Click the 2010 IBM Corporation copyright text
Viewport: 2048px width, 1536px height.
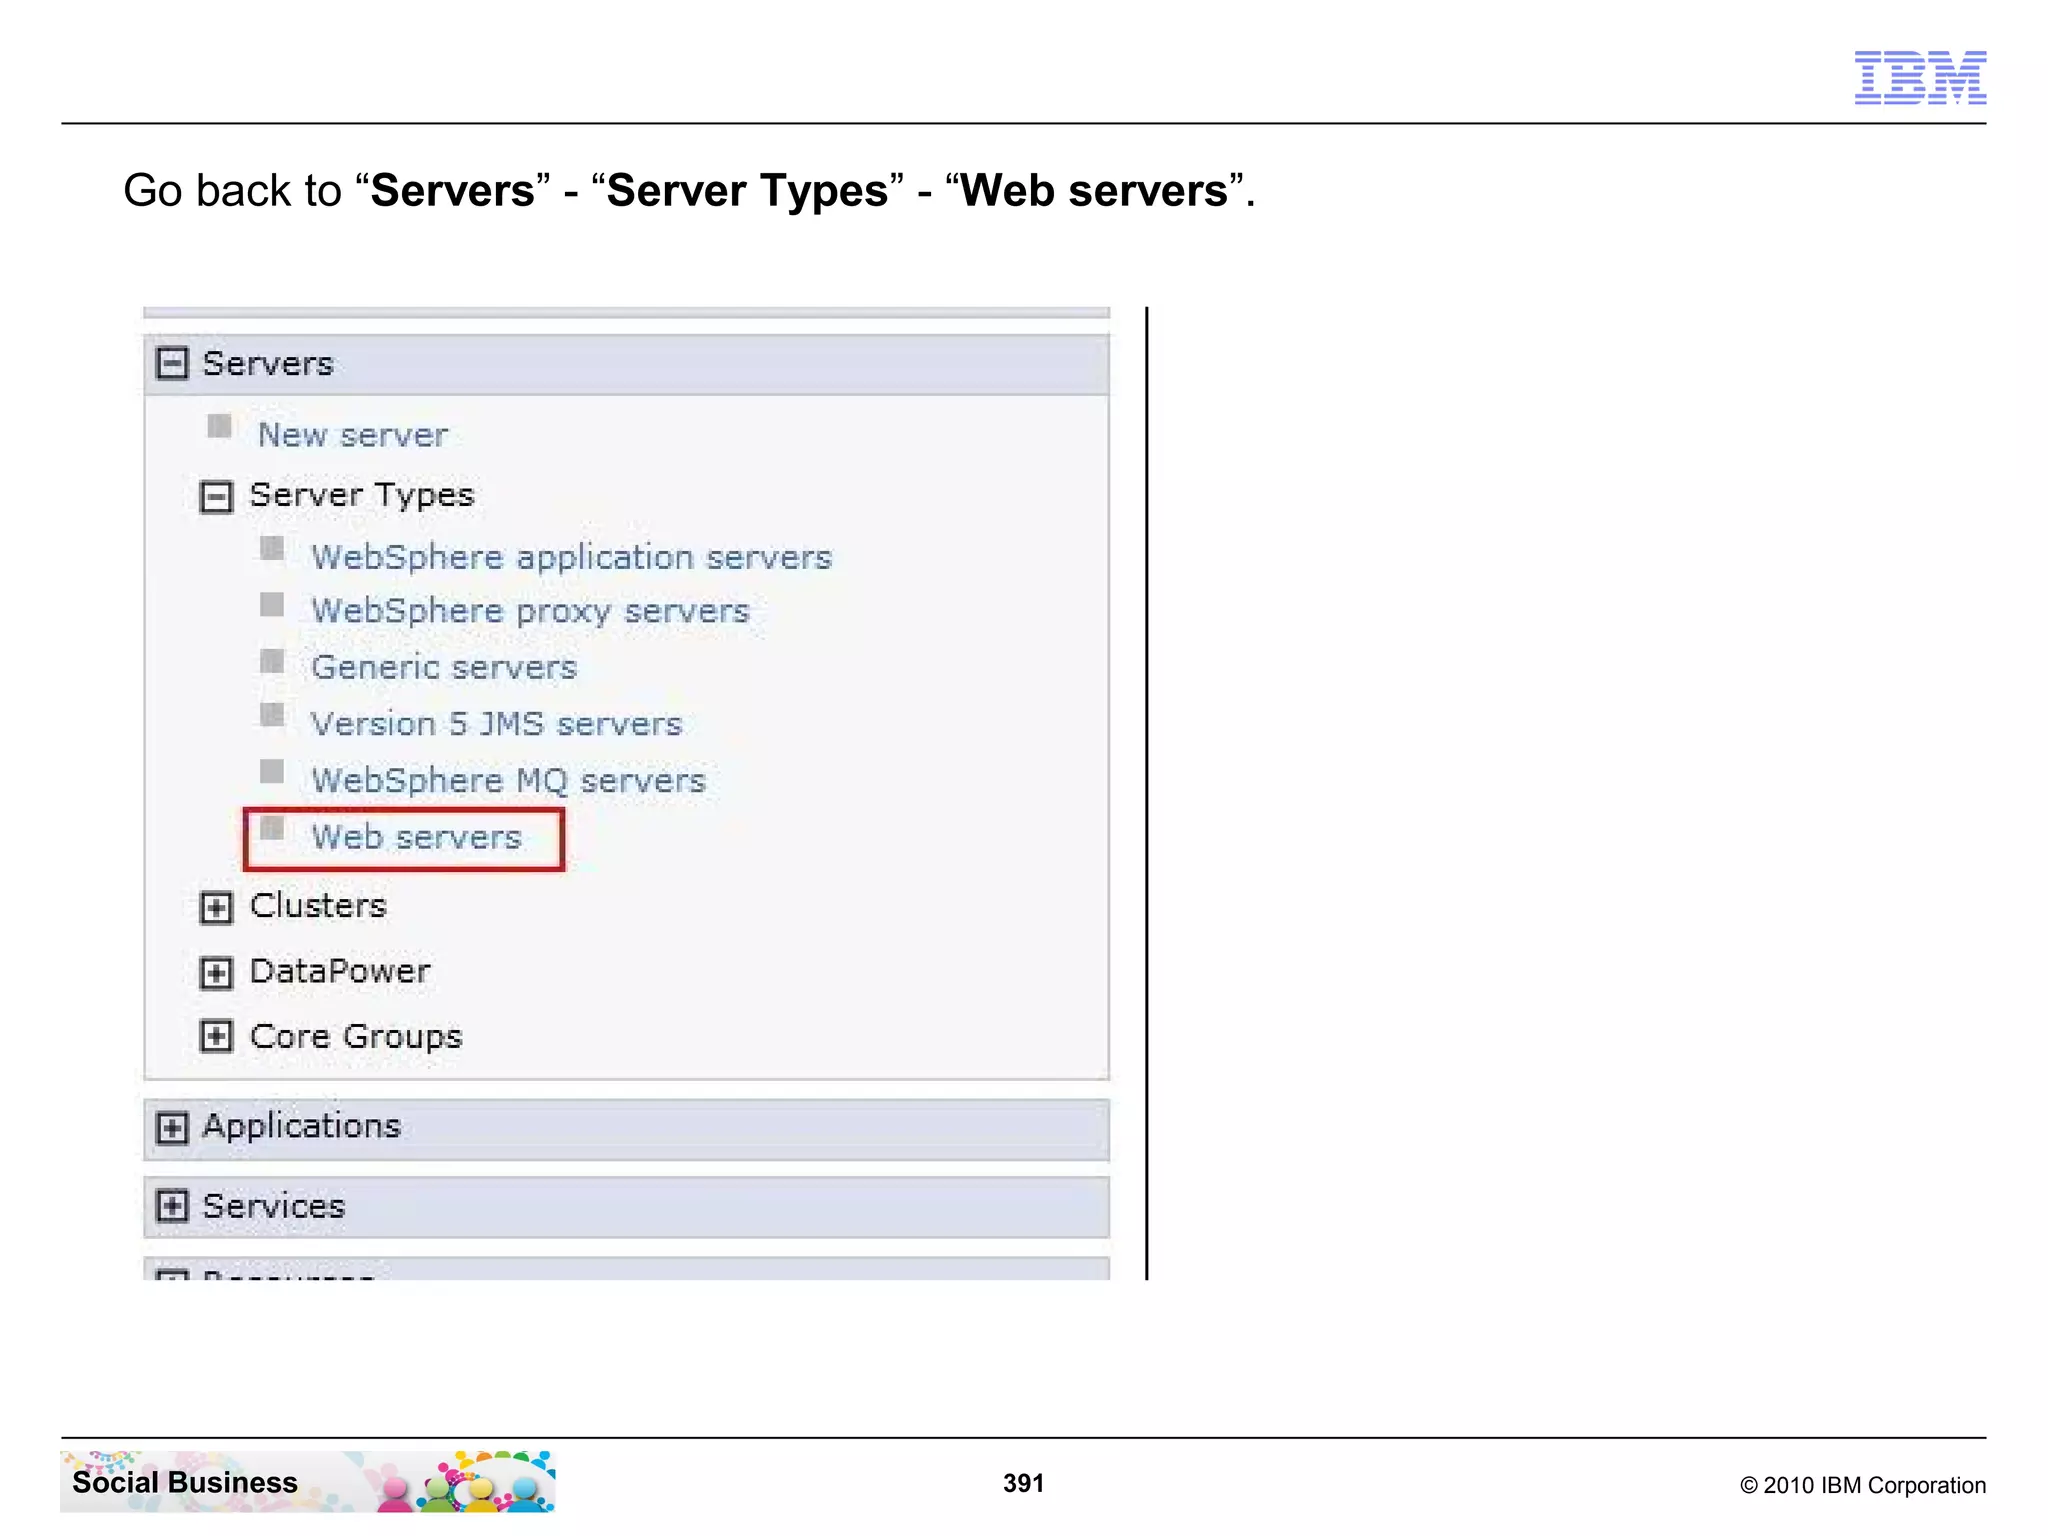[1863, 1485]
